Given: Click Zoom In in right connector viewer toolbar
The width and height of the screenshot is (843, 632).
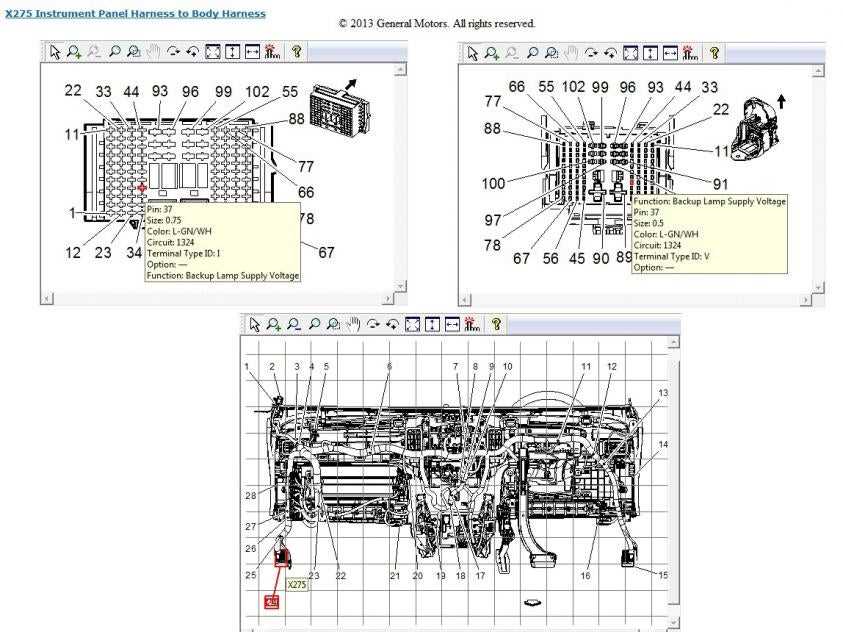Looking at the screenshot, I should tap(492, 53).
